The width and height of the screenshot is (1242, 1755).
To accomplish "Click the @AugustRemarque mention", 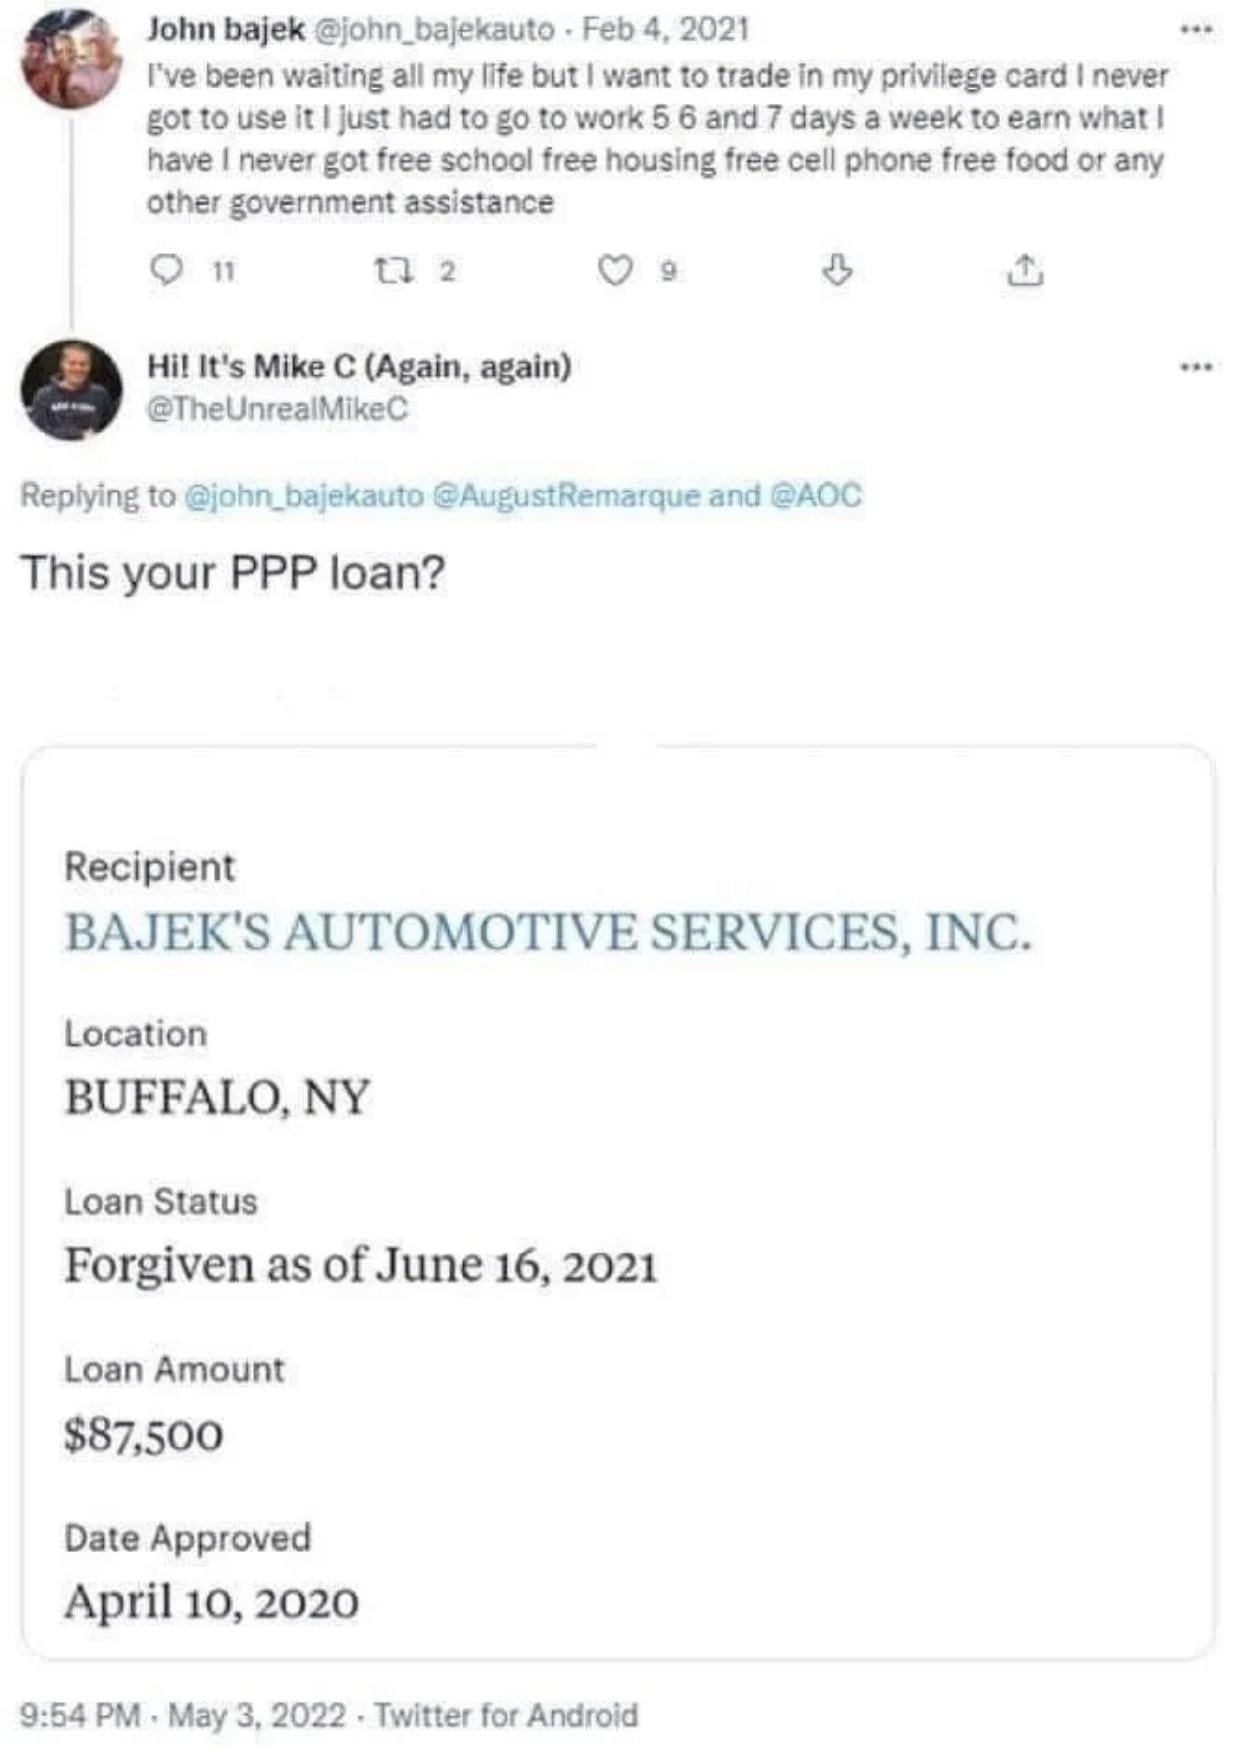I will [566, 495].
